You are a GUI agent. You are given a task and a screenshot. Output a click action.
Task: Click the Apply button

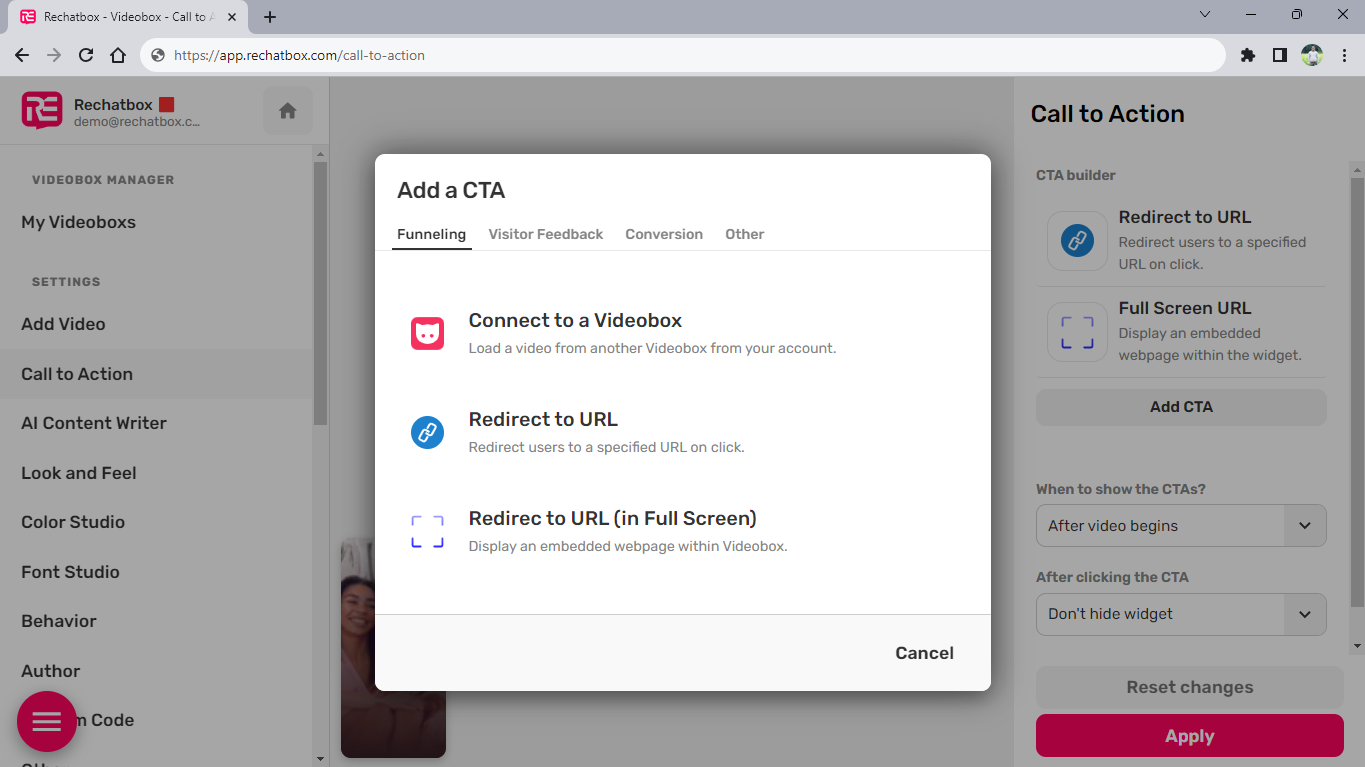click(1189, 736)
